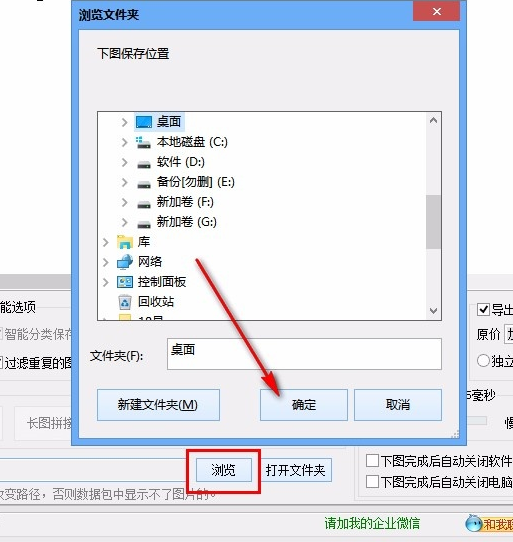Image resolution: width=513 pixels, height=542 pixels.
Task: Expand the 新加卷 (F:) tree node
Action: click(124, 202)
